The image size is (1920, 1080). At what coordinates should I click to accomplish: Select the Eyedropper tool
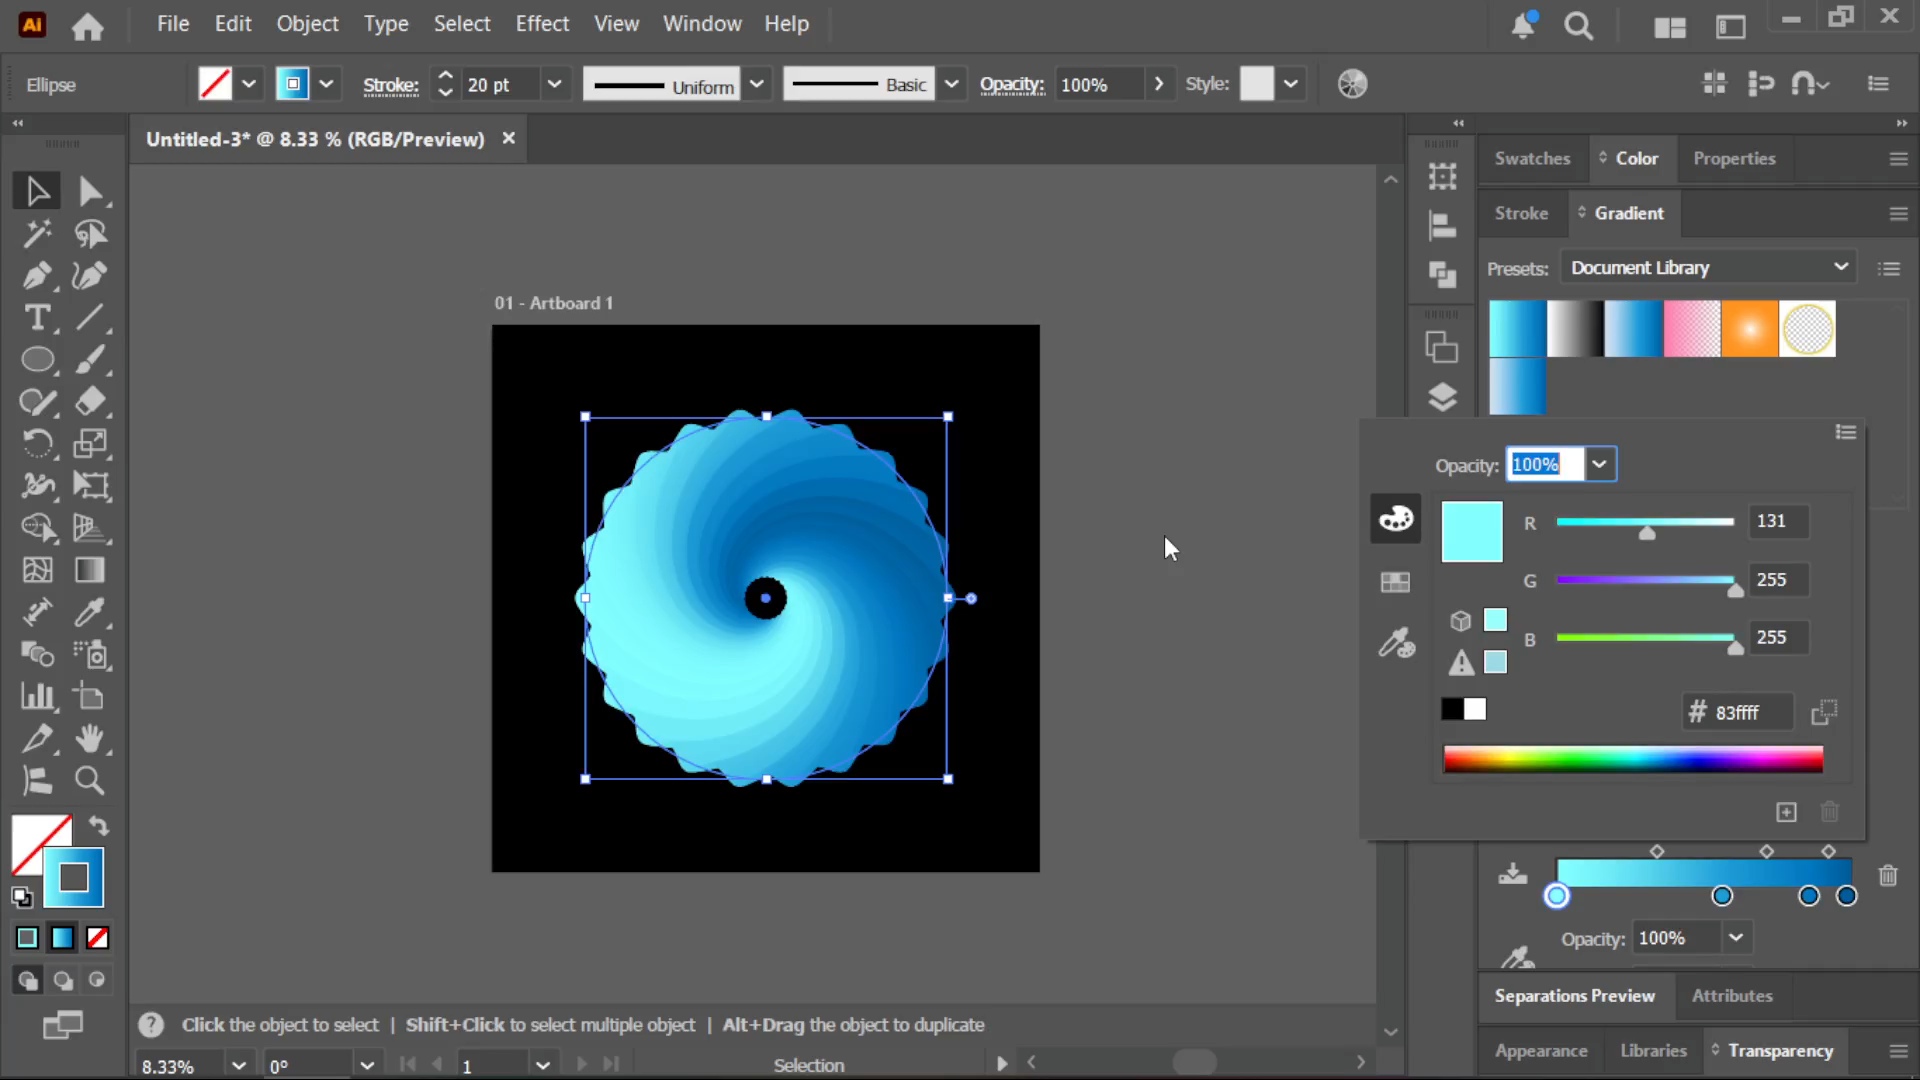point(90,612)
